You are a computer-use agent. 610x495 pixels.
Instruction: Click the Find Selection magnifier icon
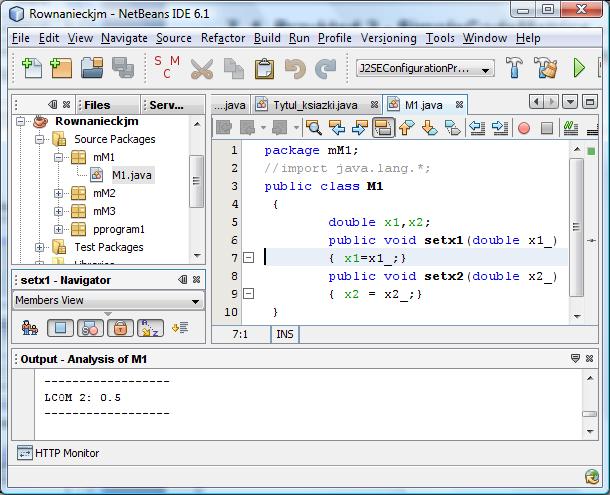pos(314,127)
